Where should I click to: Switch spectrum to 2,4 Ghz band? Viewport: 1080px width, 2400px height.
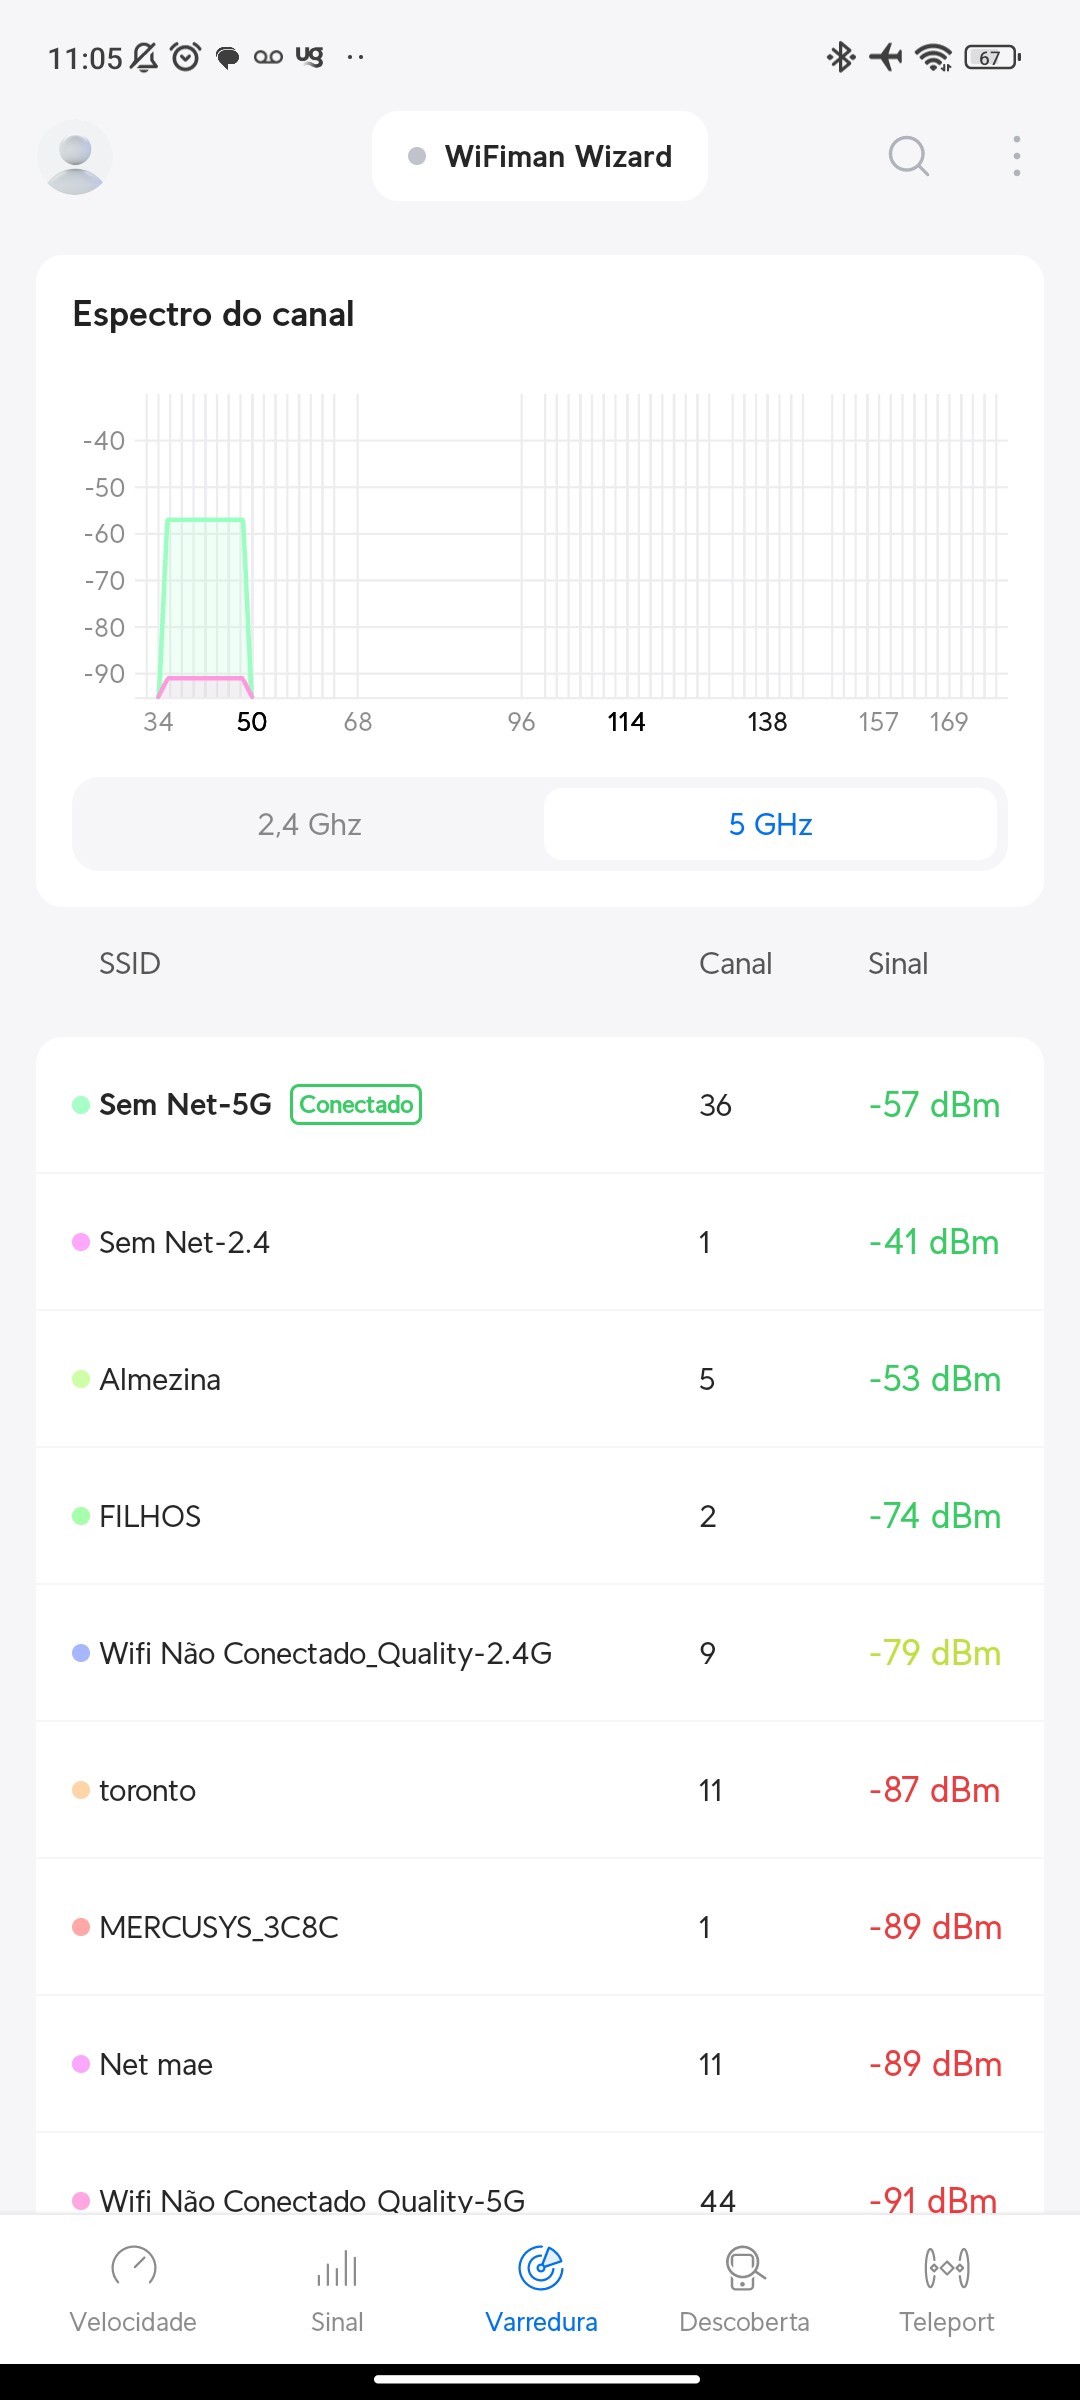(309, 824)
